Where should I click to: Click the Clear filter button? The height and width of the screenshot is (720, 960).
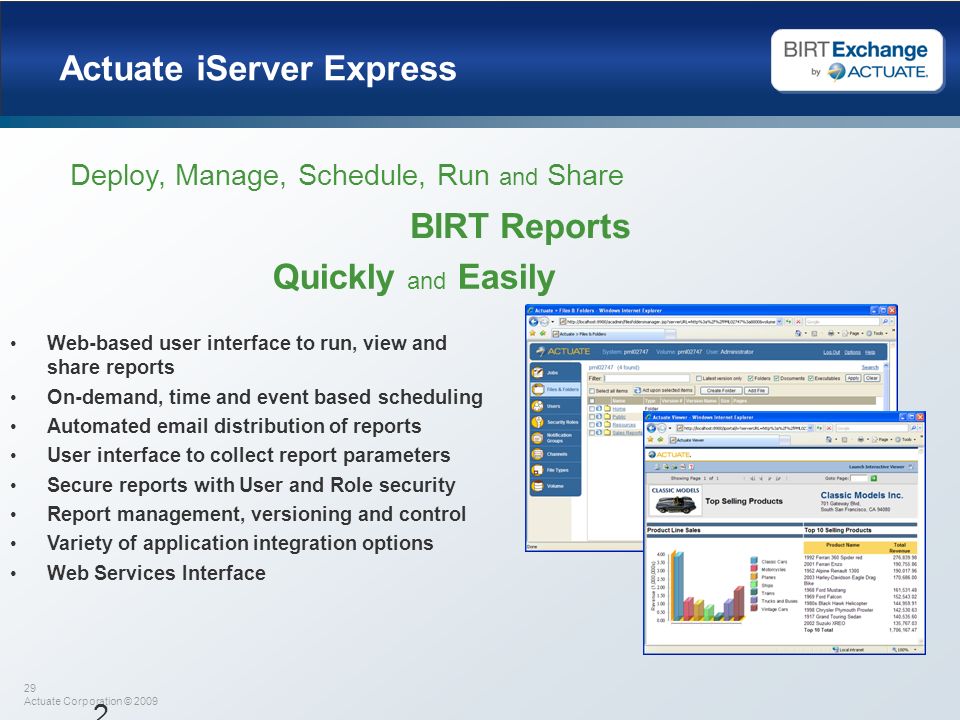tap(872, 378)
